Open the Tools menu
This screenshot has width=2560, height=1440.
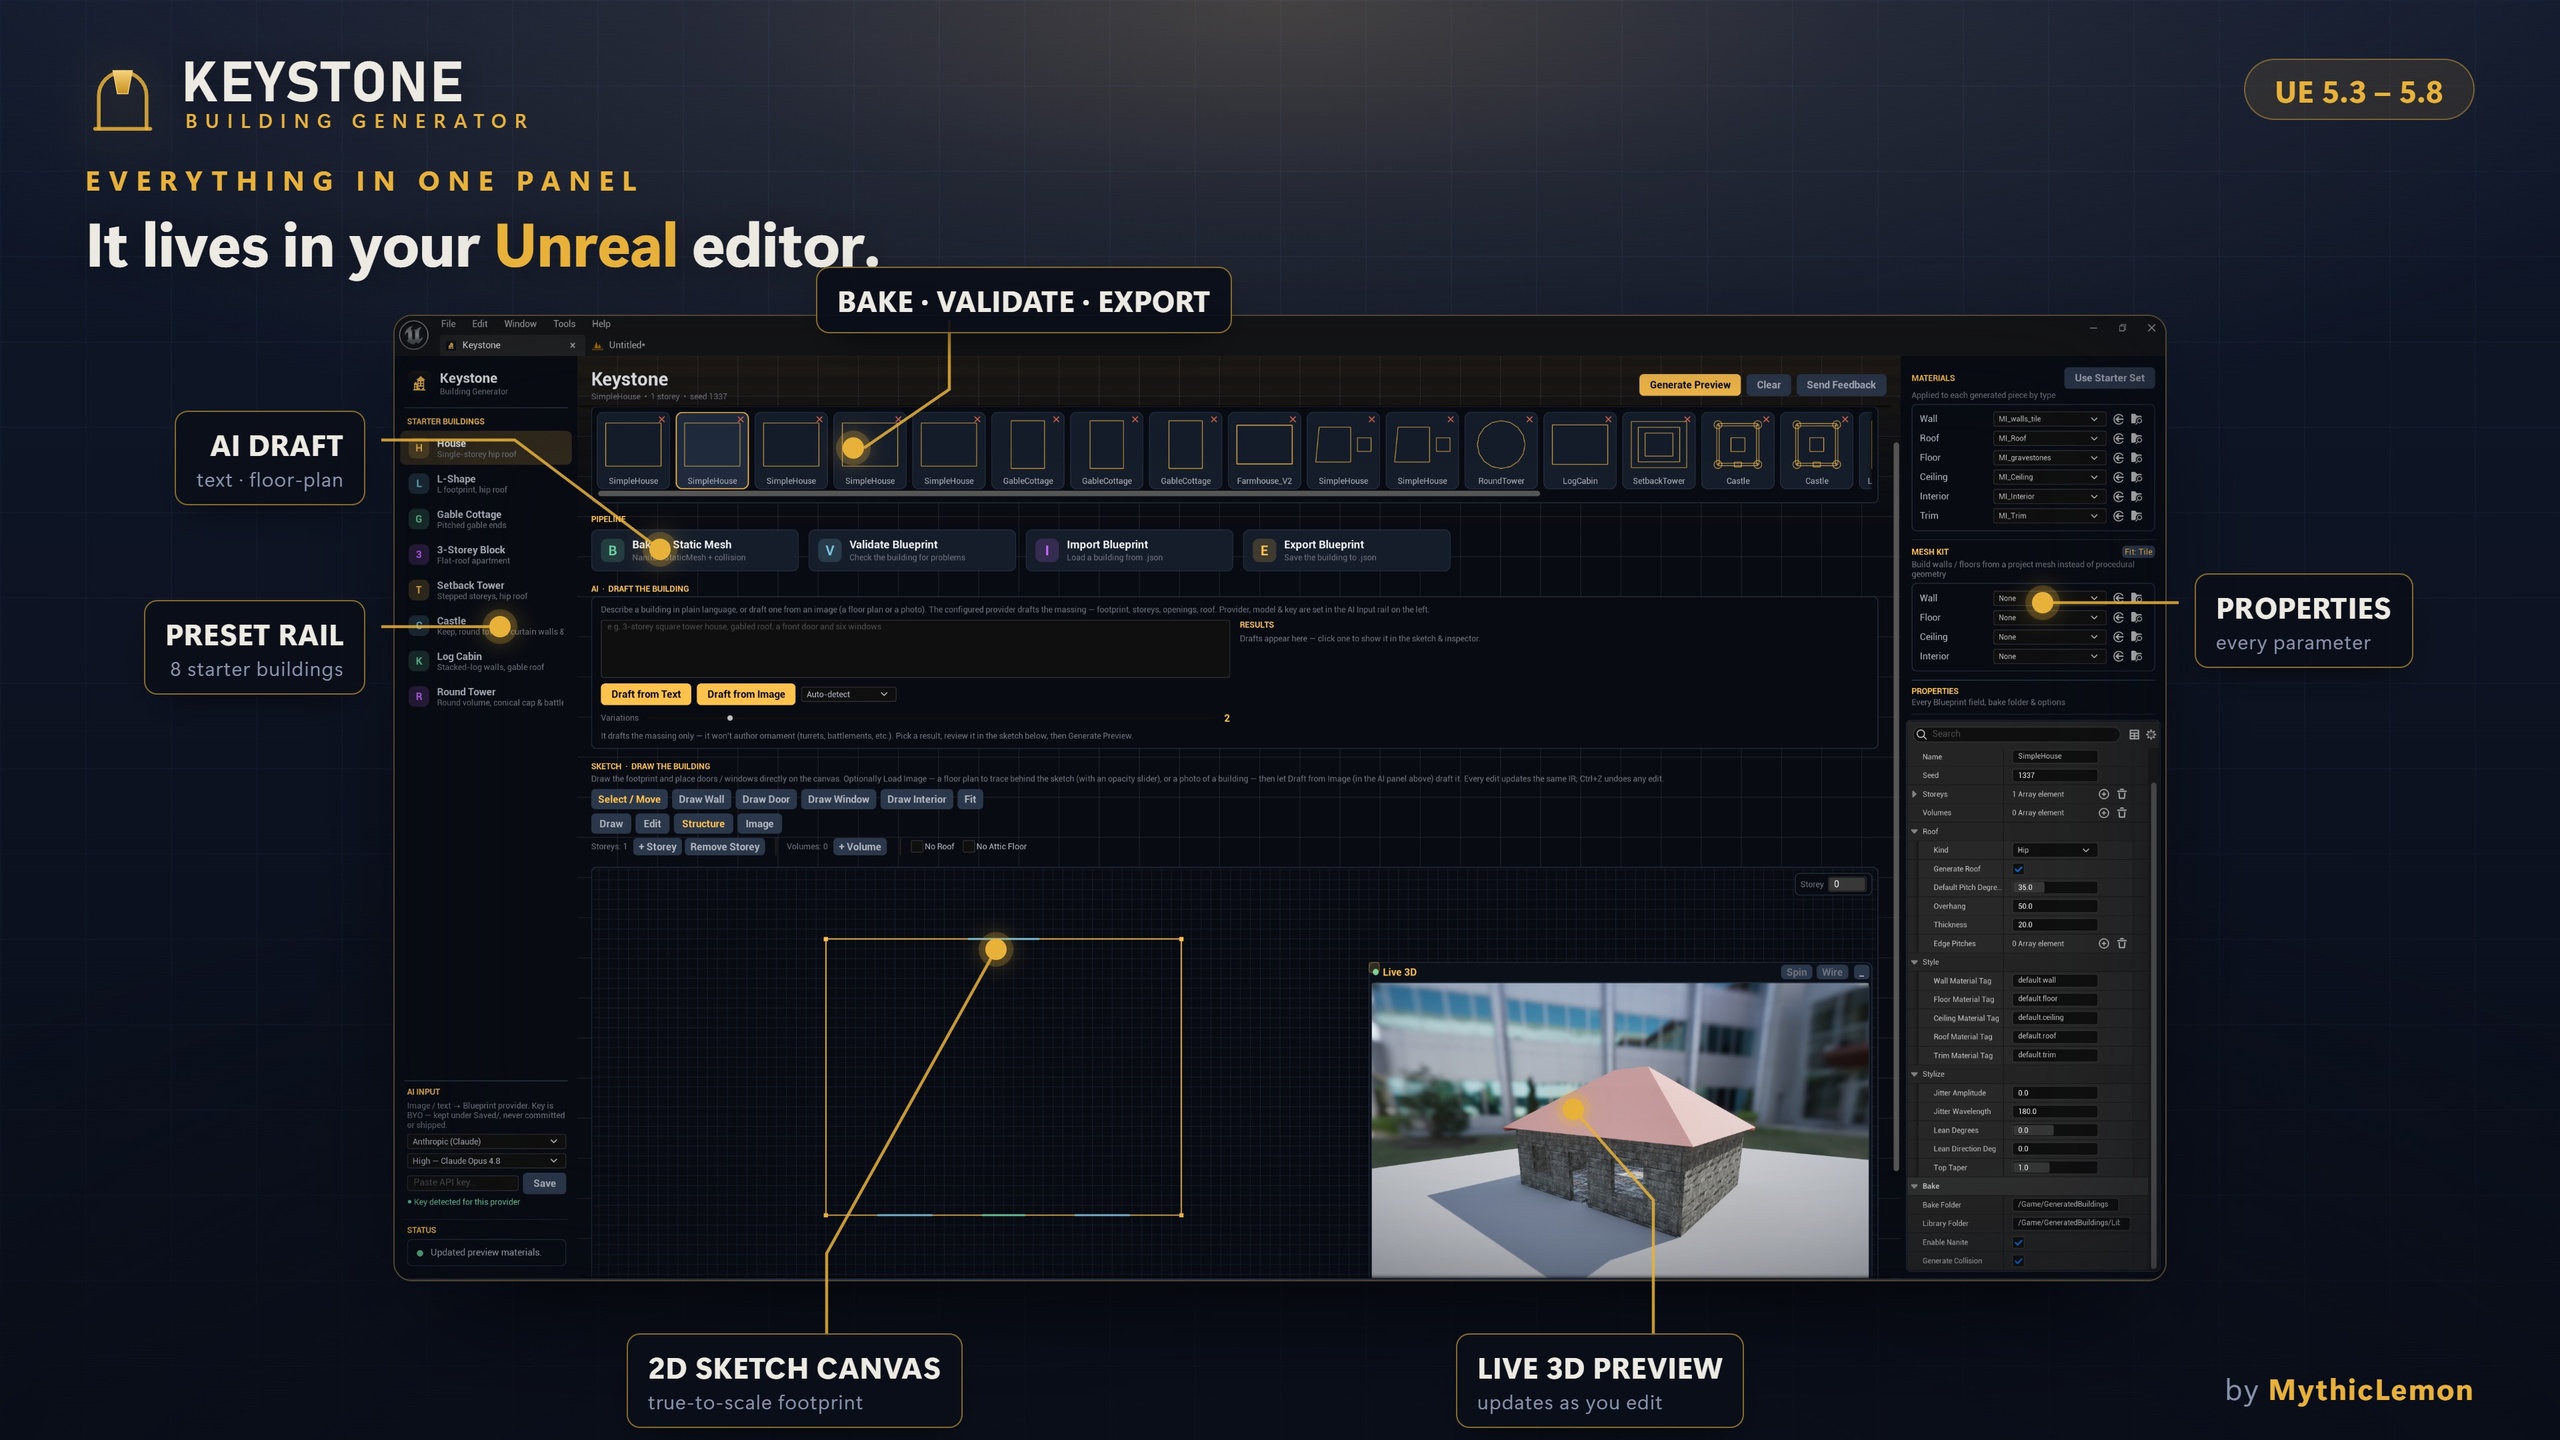pyautogui.click(x=564, y=324)
